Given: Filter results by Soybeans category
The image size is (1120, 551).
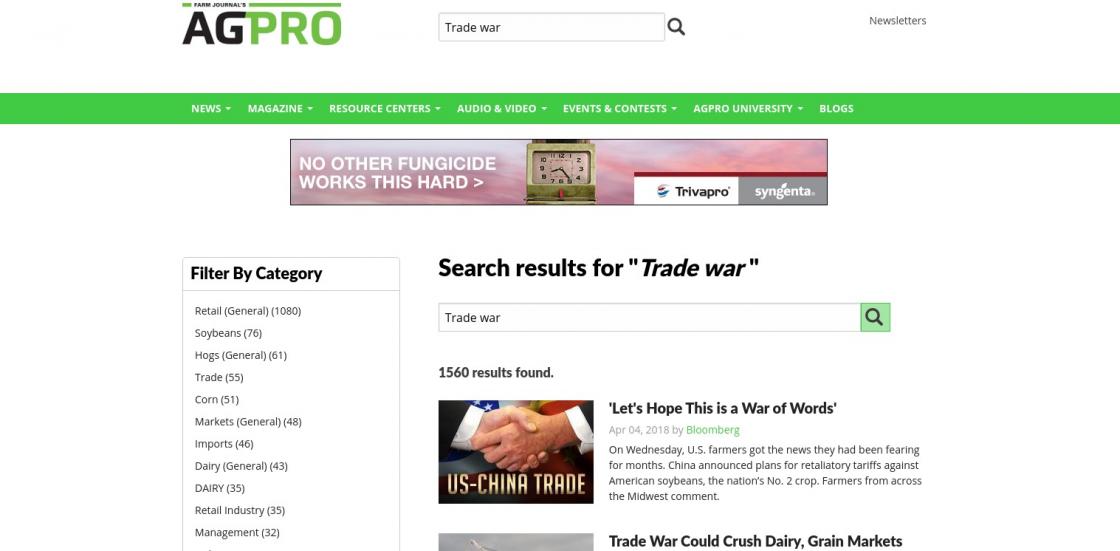Looking at the screenshot, I should tap(228, 333).
